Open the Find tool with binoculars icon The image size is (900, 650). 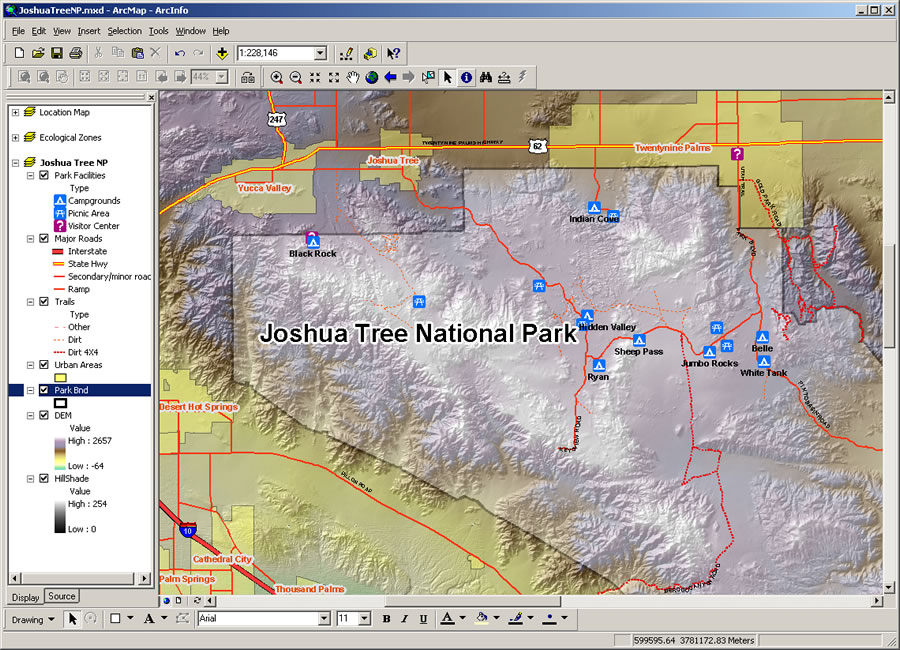click(486, 77)
